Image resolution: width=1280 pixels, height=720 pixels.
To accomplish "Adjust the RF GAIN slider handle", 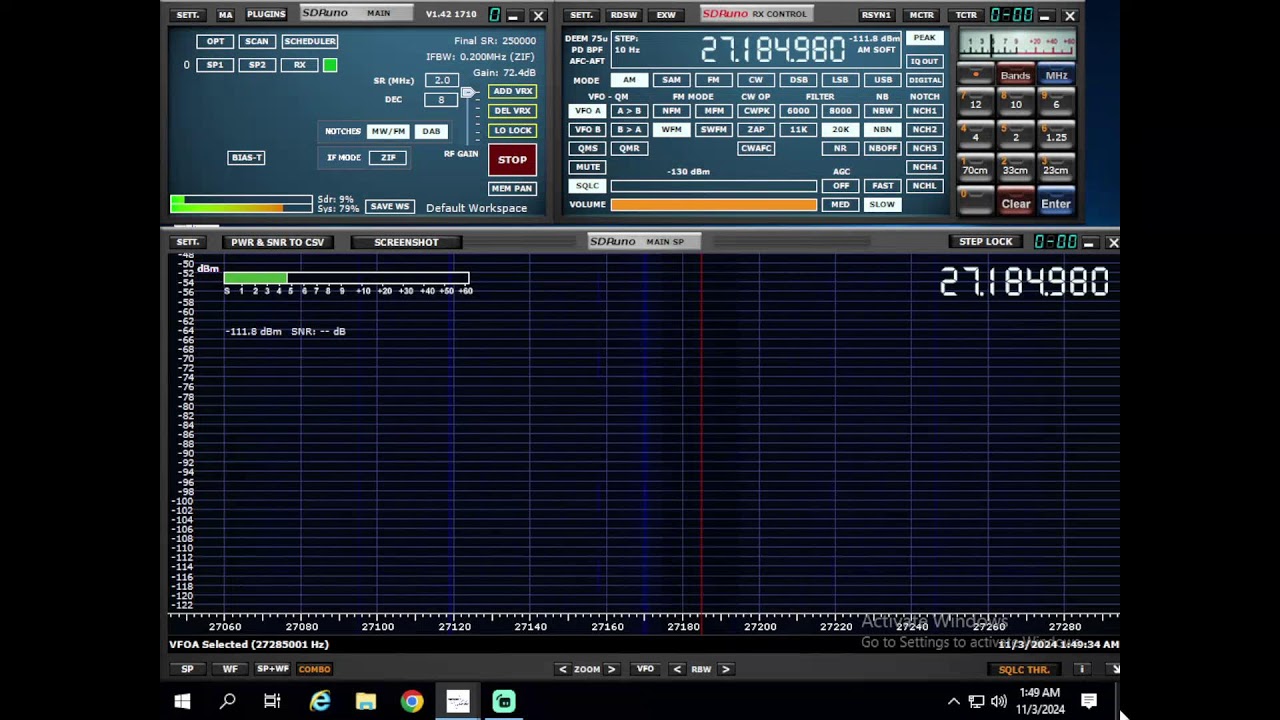I will [x=467, y=93].
